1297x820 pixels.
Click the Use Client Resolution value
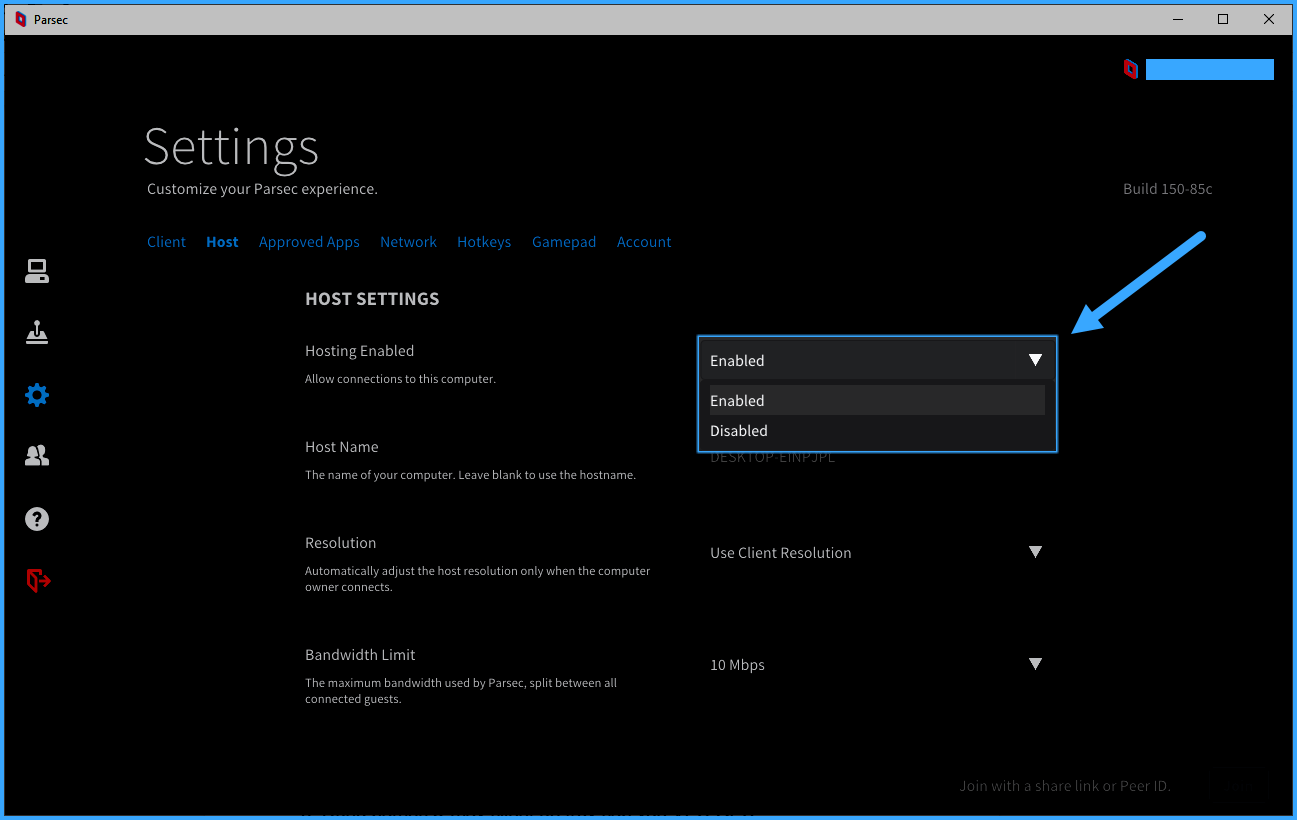coord(781,553)
